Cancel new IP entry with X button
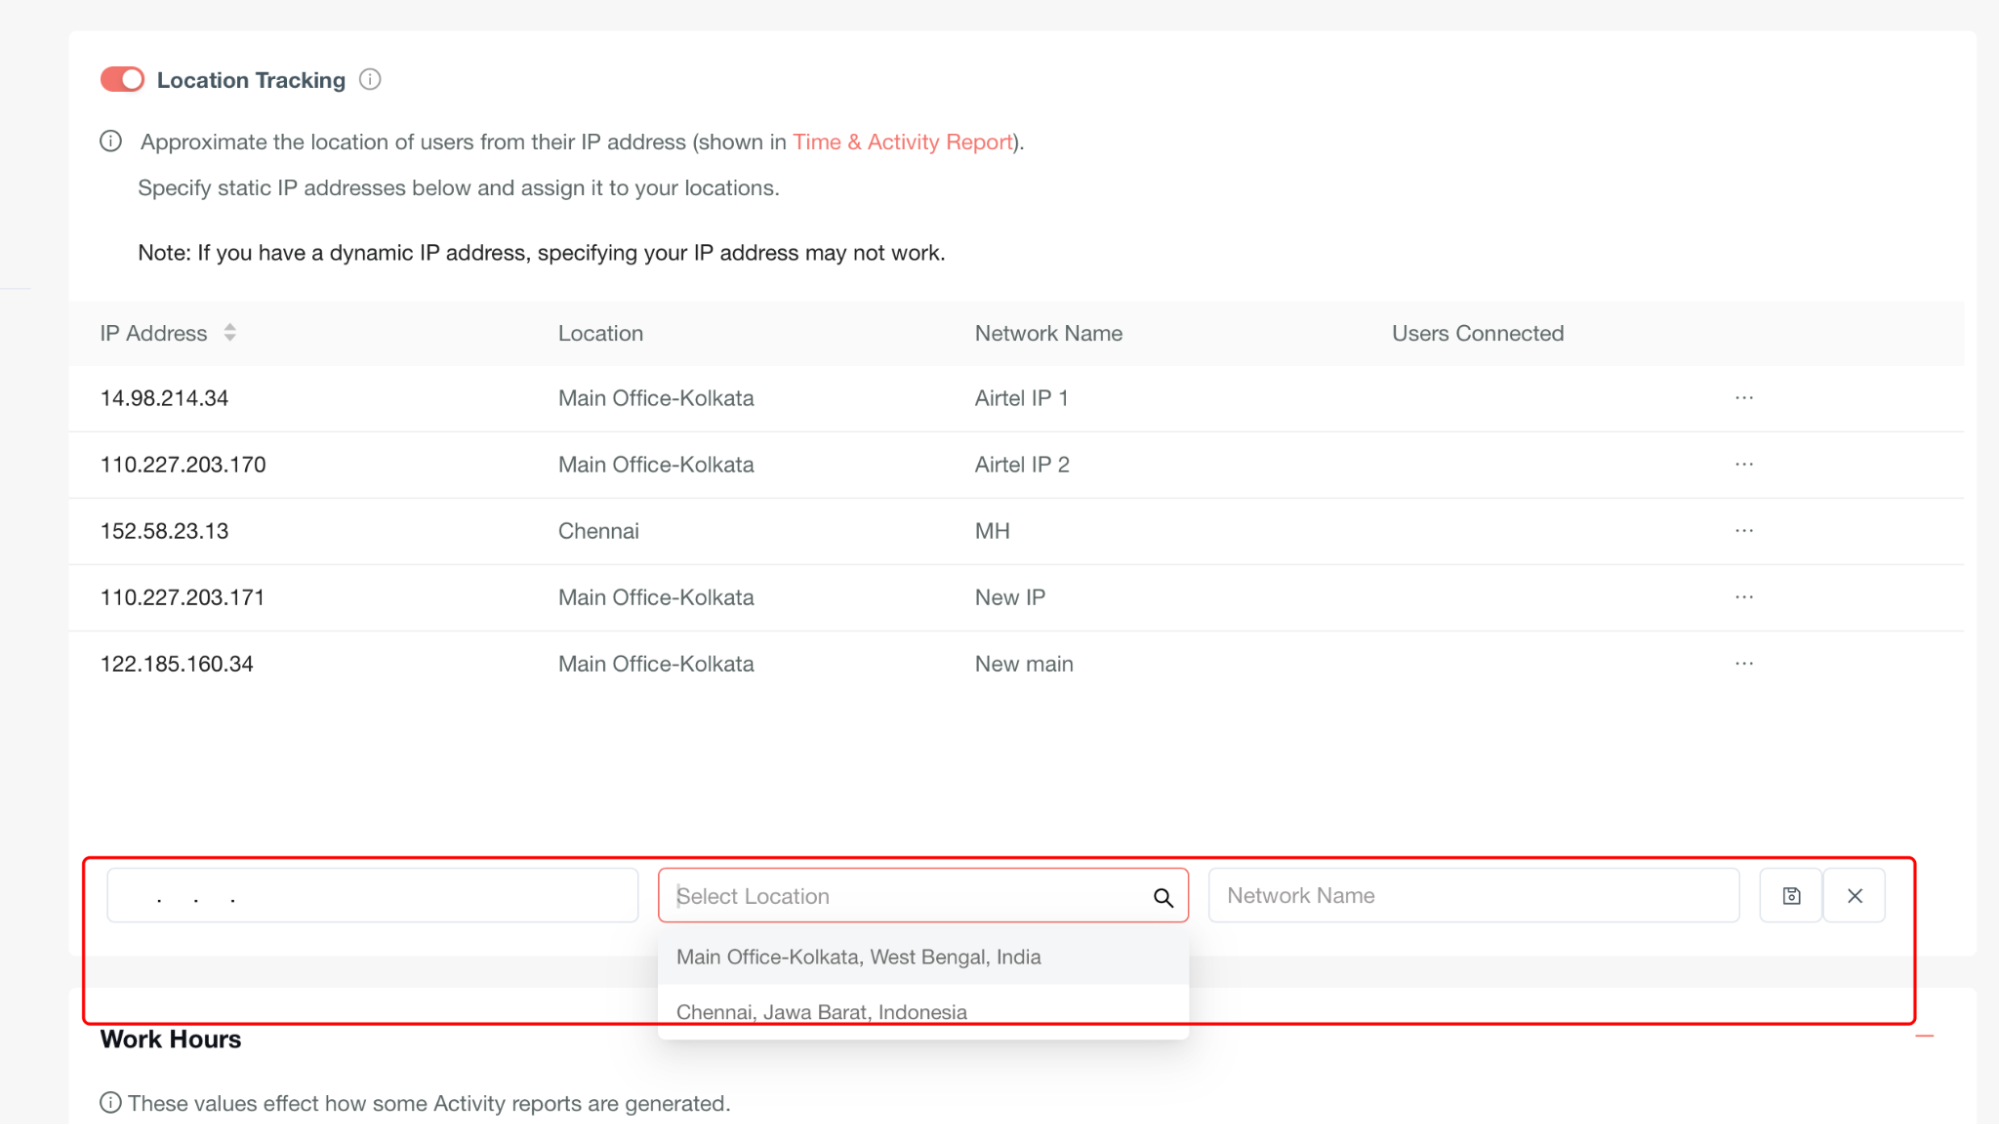 pos(1854,896)
